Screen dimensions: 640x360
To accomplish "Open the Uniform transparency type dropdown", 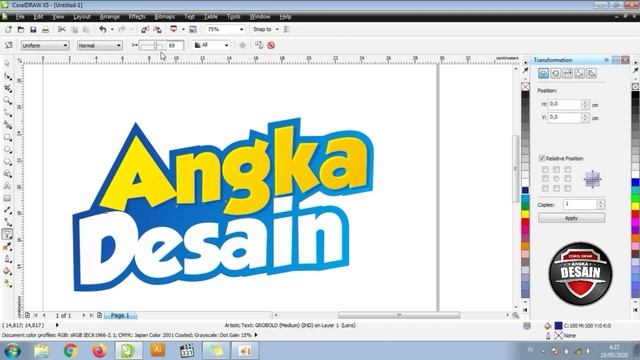I will click(44, 45).
